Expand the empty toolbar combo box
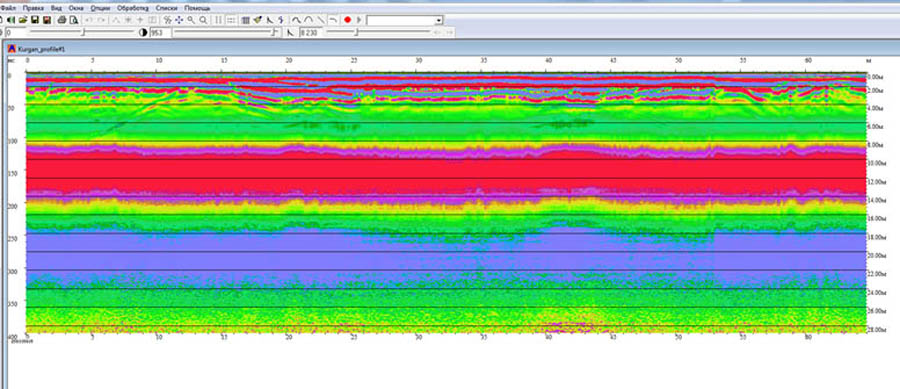The image size is (900, 389). coord(439,21)
